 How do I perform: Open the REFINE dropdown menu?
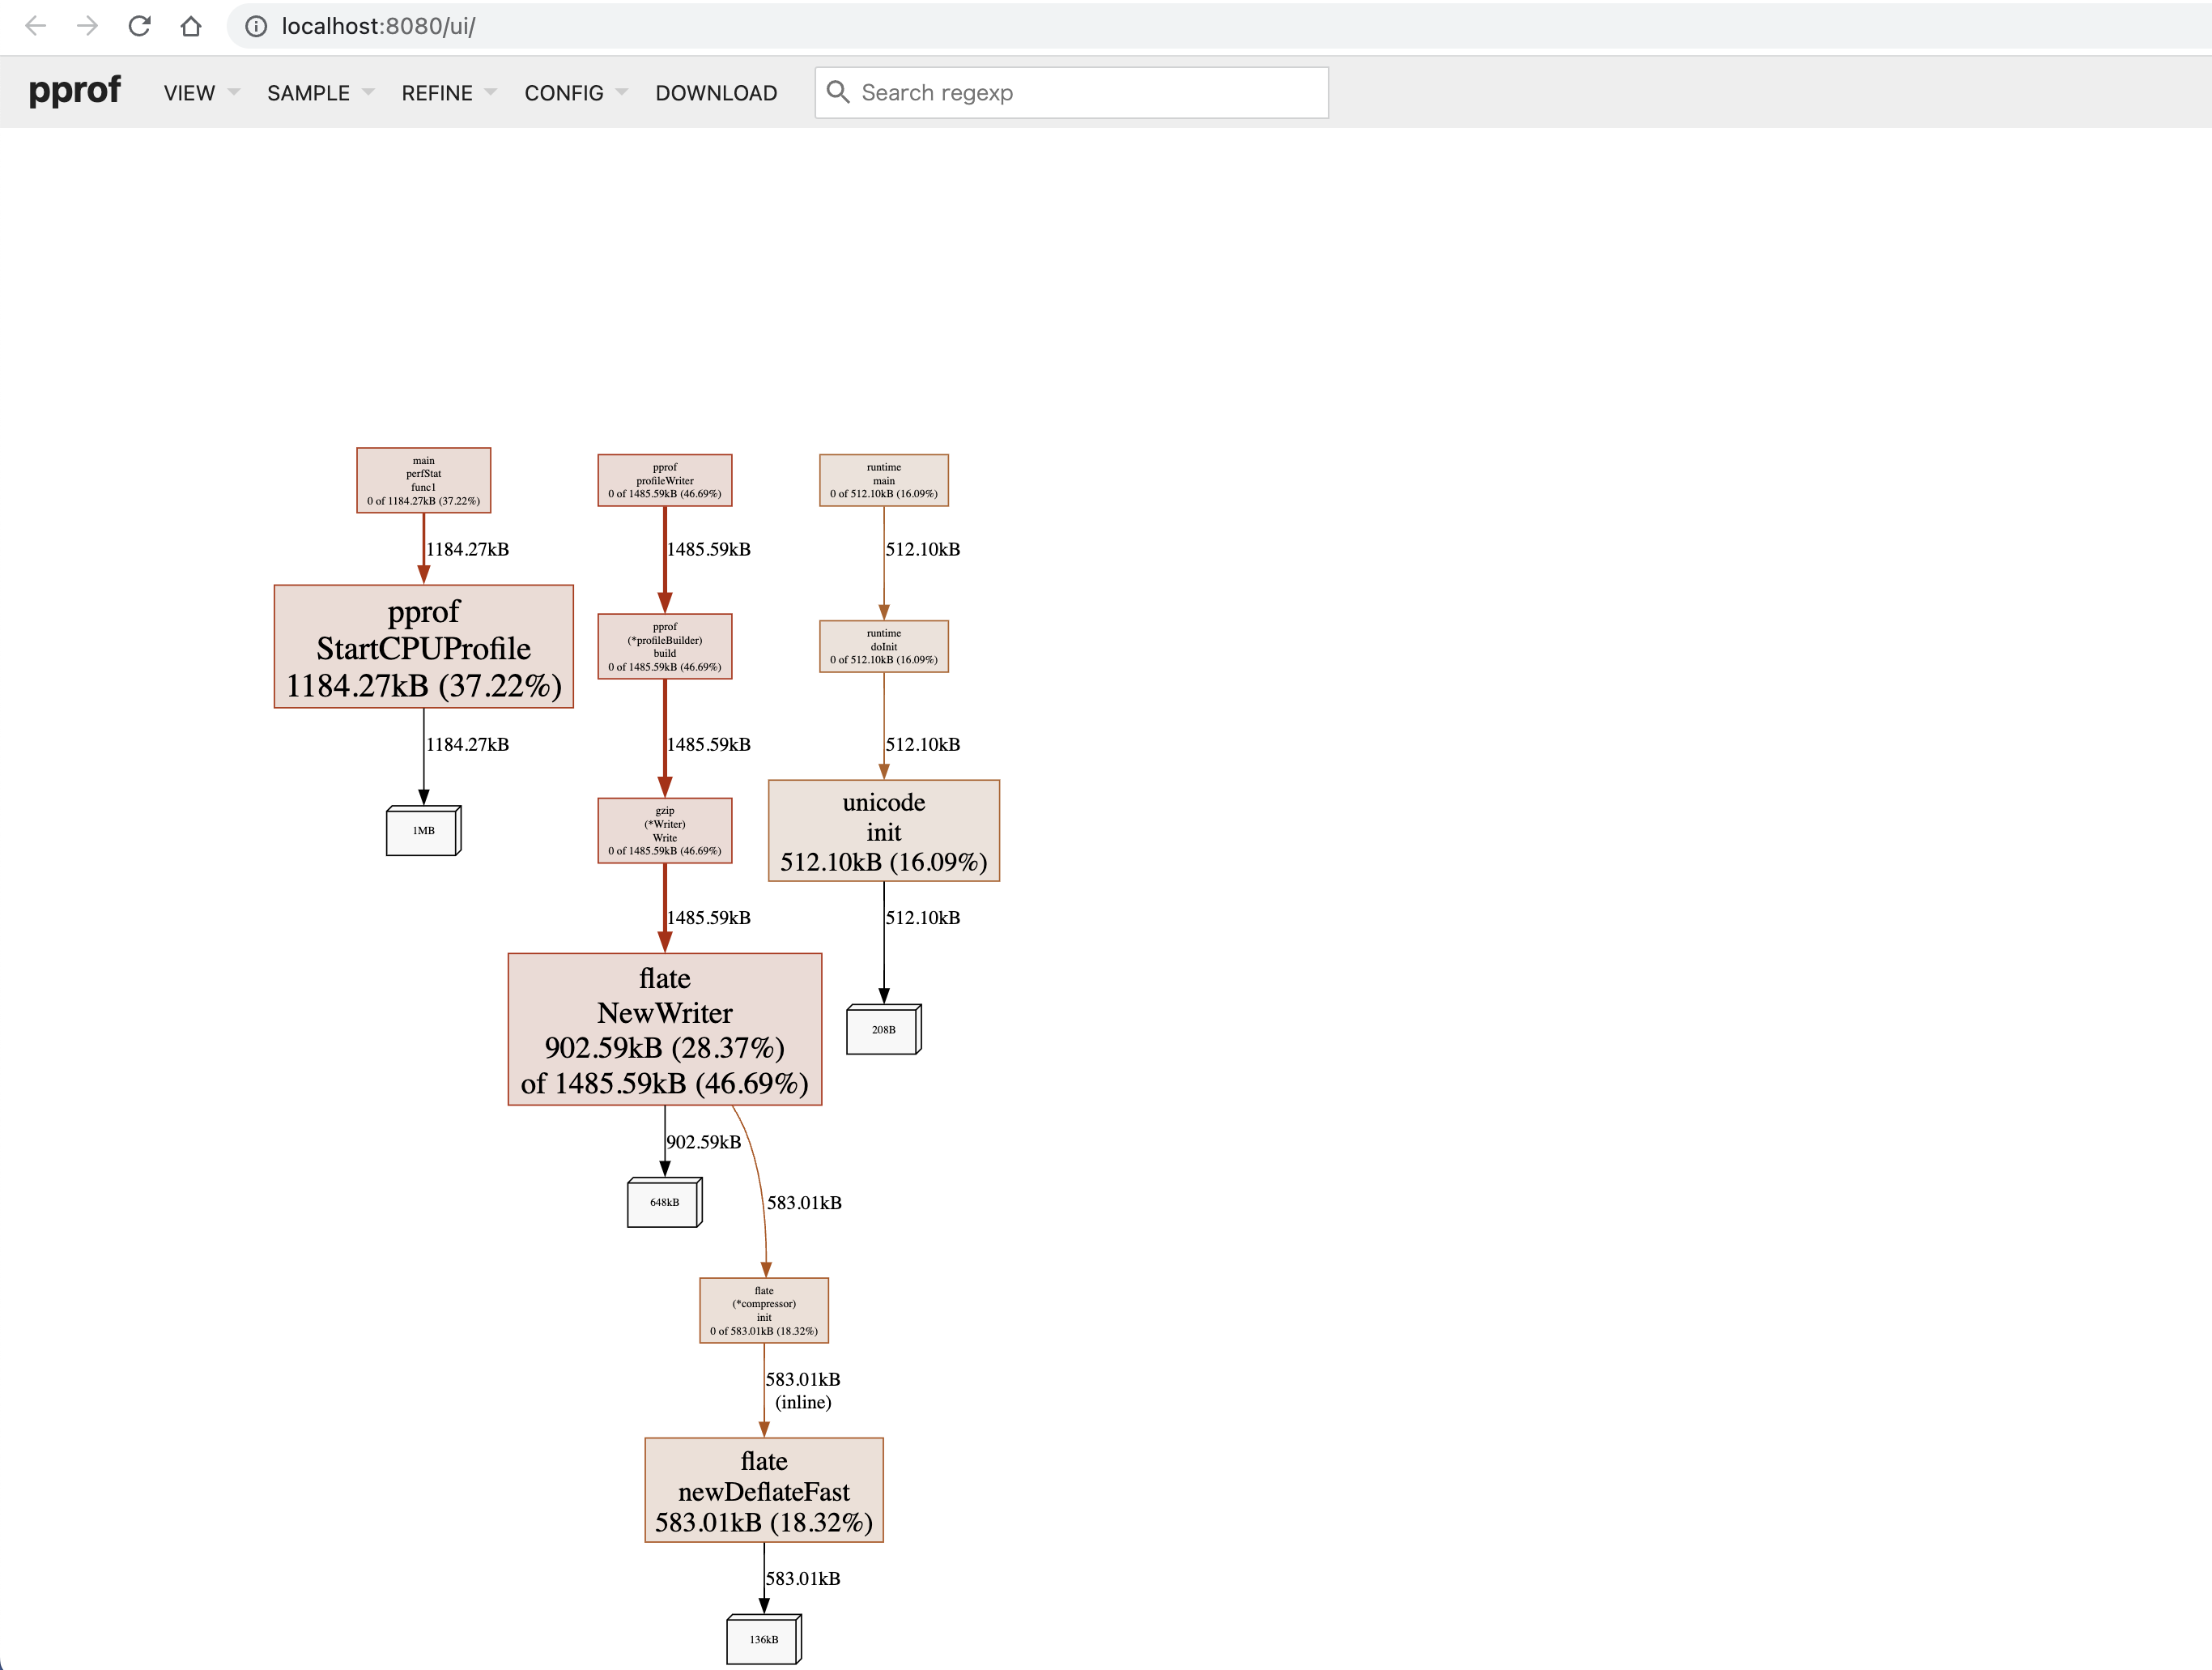pos(448,92)
